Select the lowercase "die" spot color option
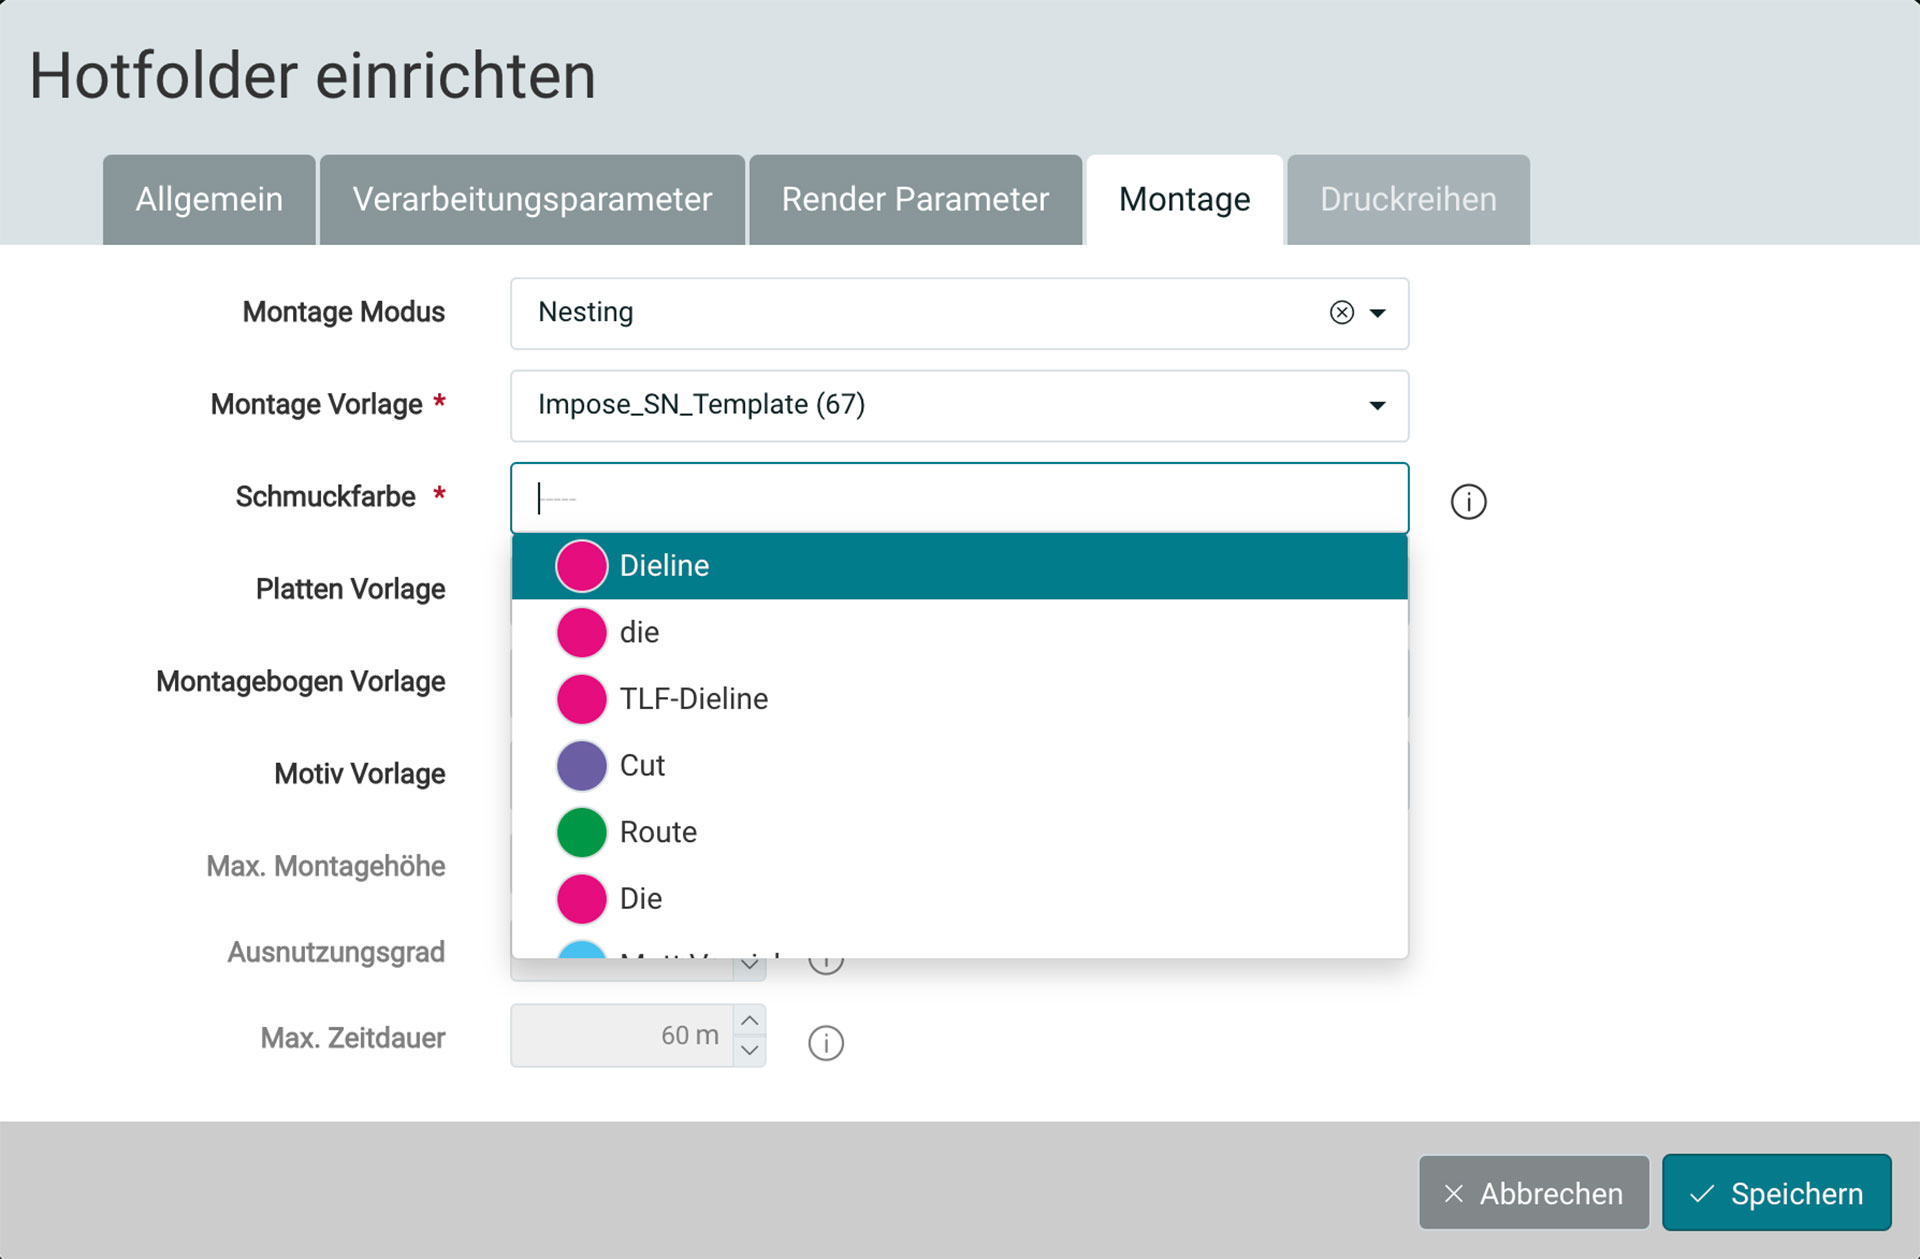The height and width of the screenshot is (1259, 1920). click(639, 632)
